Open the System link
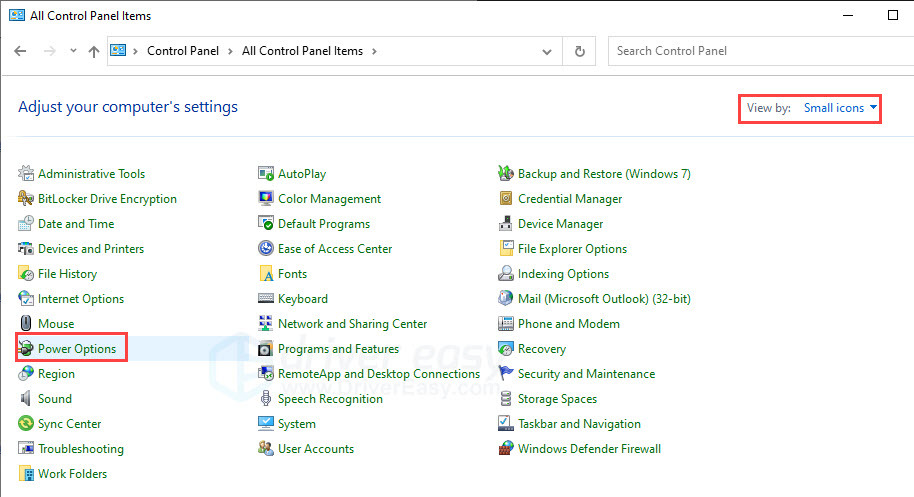This screenshot has height=497, width=914. tap(297, 424)
